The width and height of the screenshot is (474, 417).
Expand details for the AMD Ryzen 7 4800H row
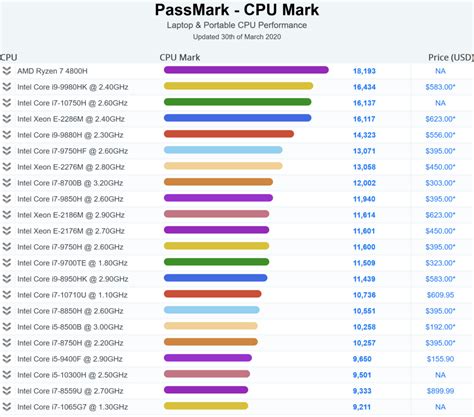coord(7,71)
